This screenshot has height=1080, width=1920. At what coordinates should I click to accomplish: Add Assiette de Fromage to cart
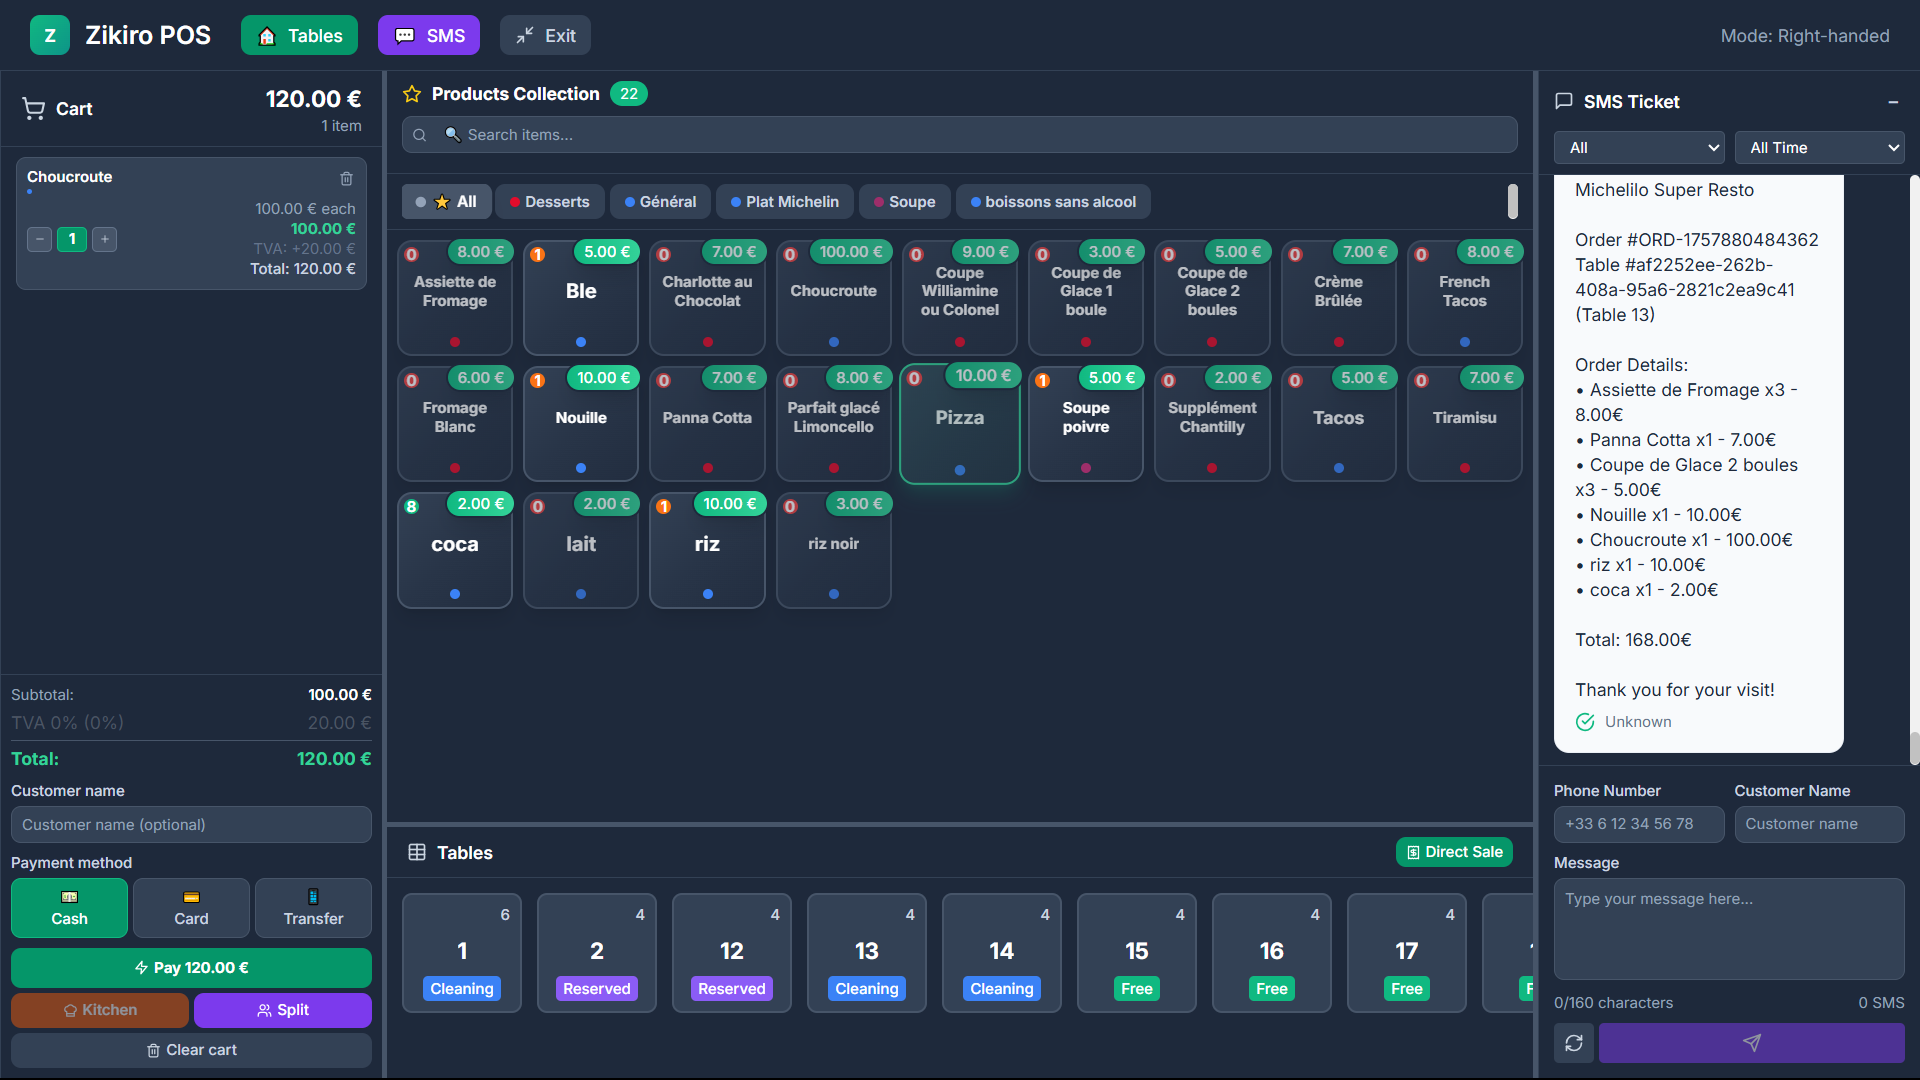click(455, 298)
